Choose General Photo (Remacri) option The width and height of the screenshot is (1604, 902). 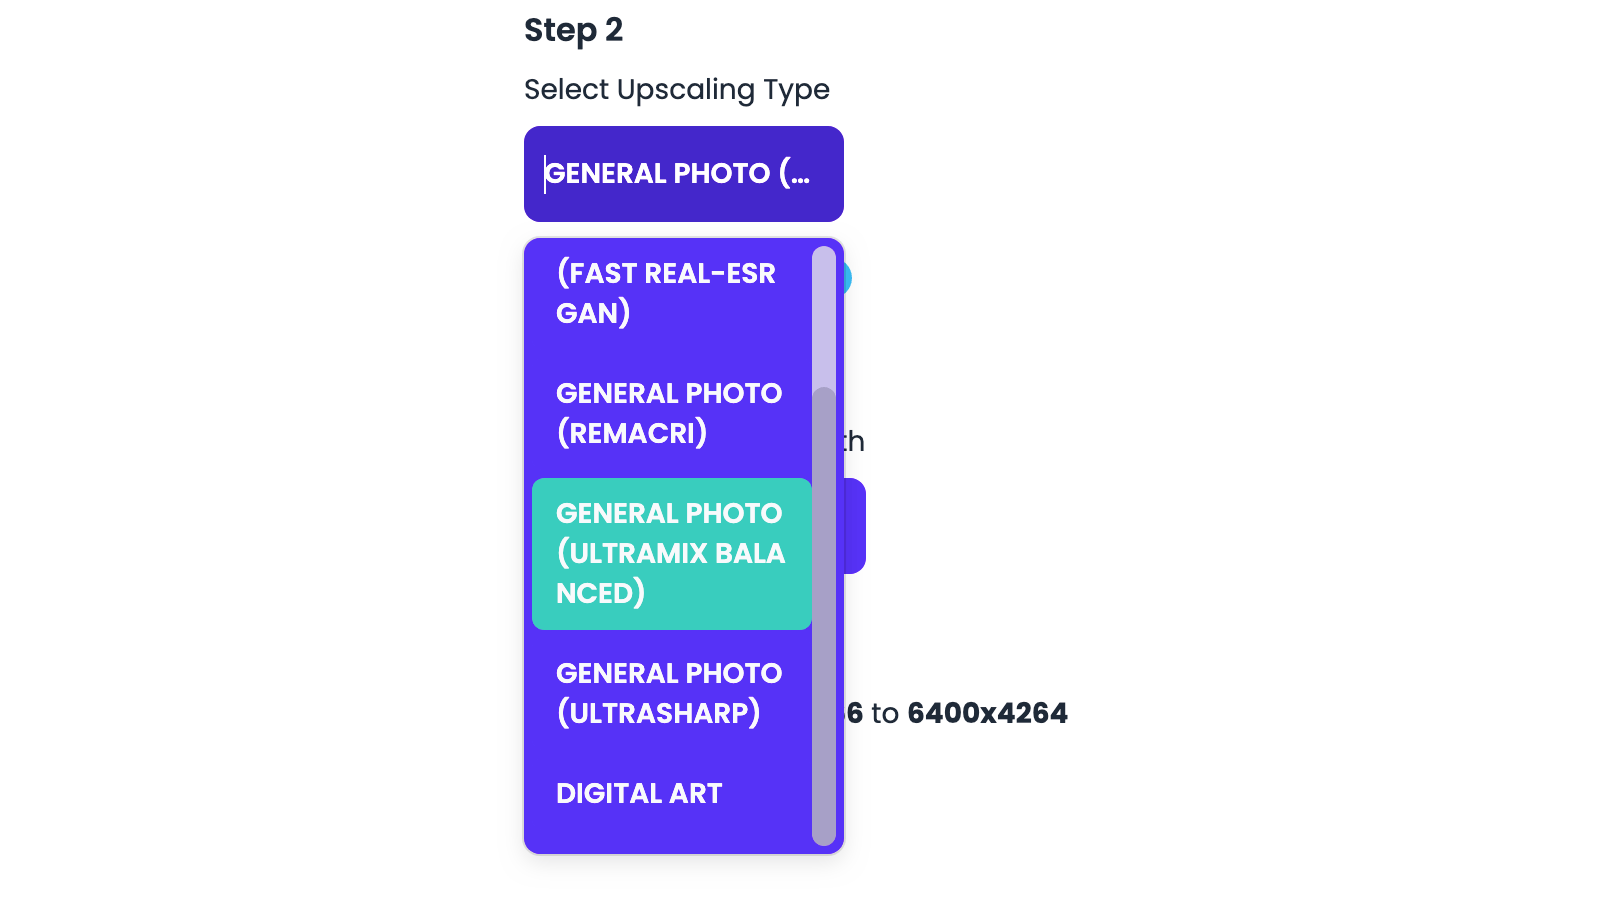[x=670, y=413]
